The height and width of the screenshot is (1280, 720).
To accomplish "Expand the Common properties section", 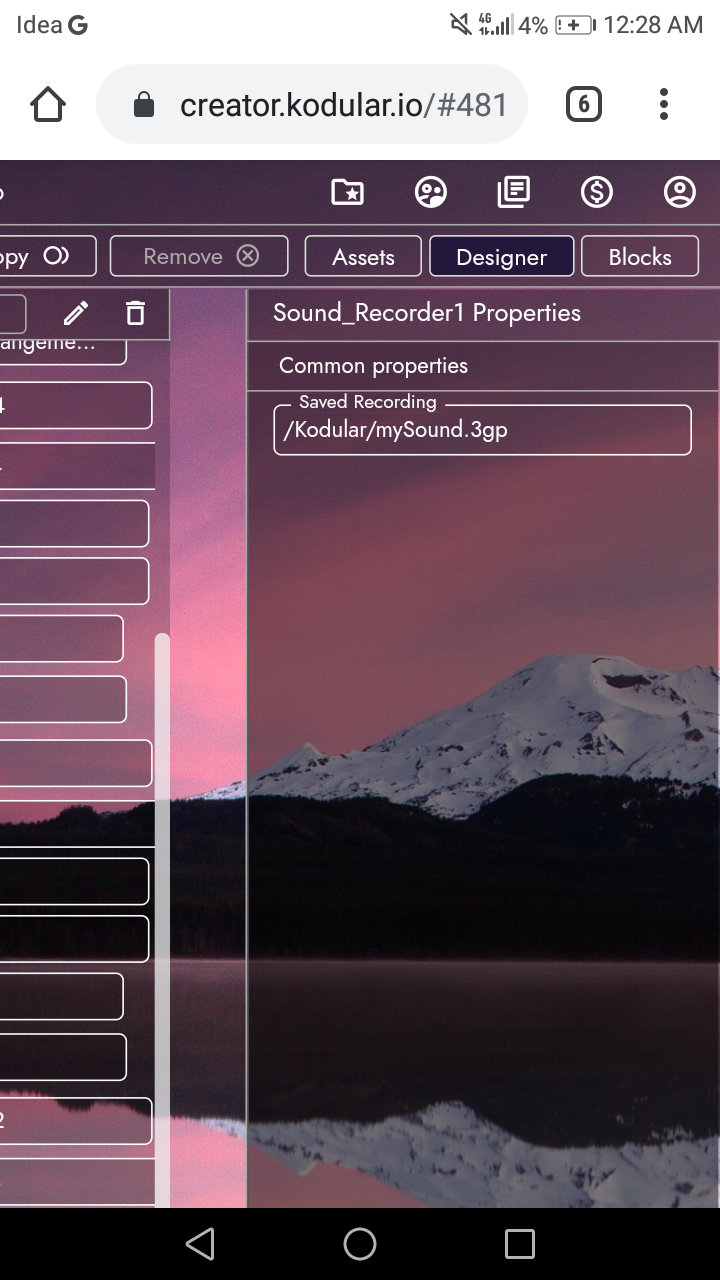I will [x=483, y=366].
